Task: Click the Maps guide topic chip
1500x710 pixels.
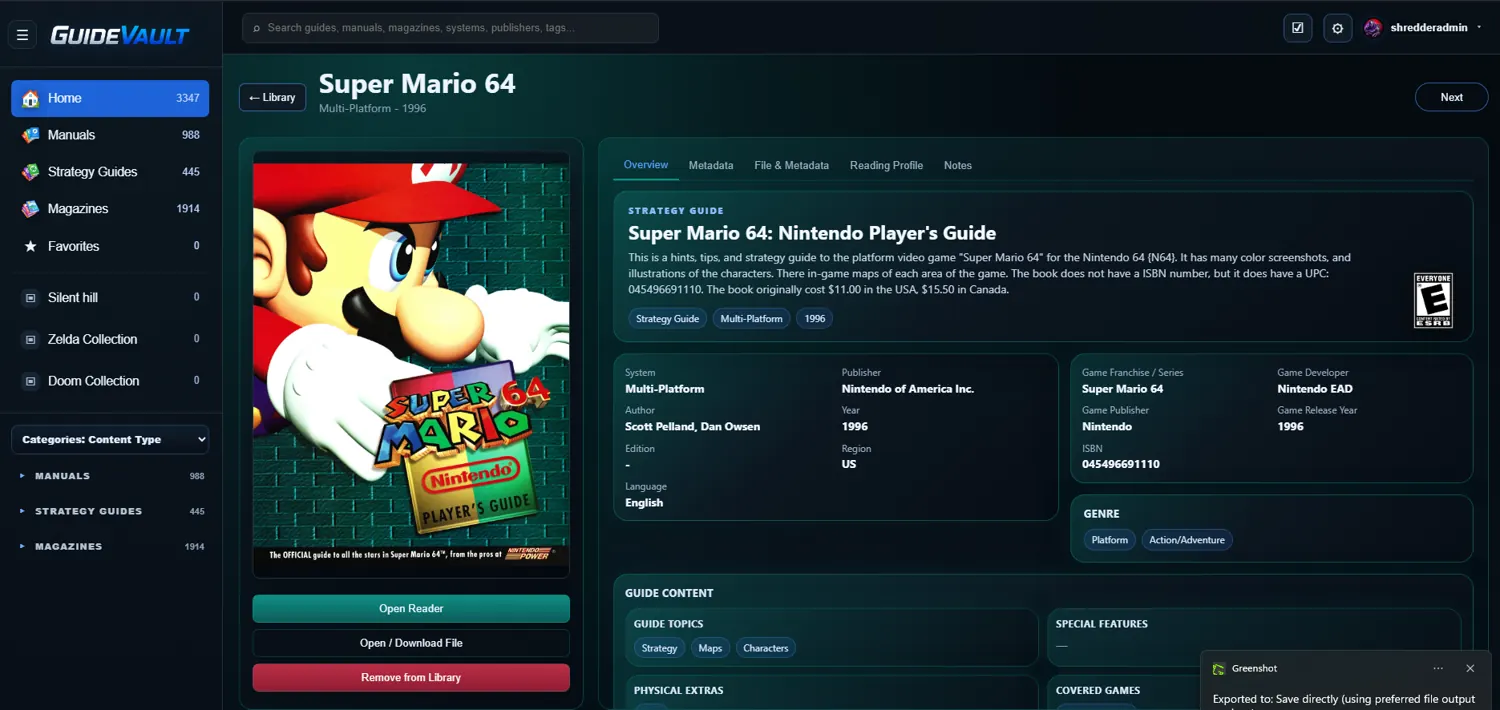Action: click(x=710, y=648)
